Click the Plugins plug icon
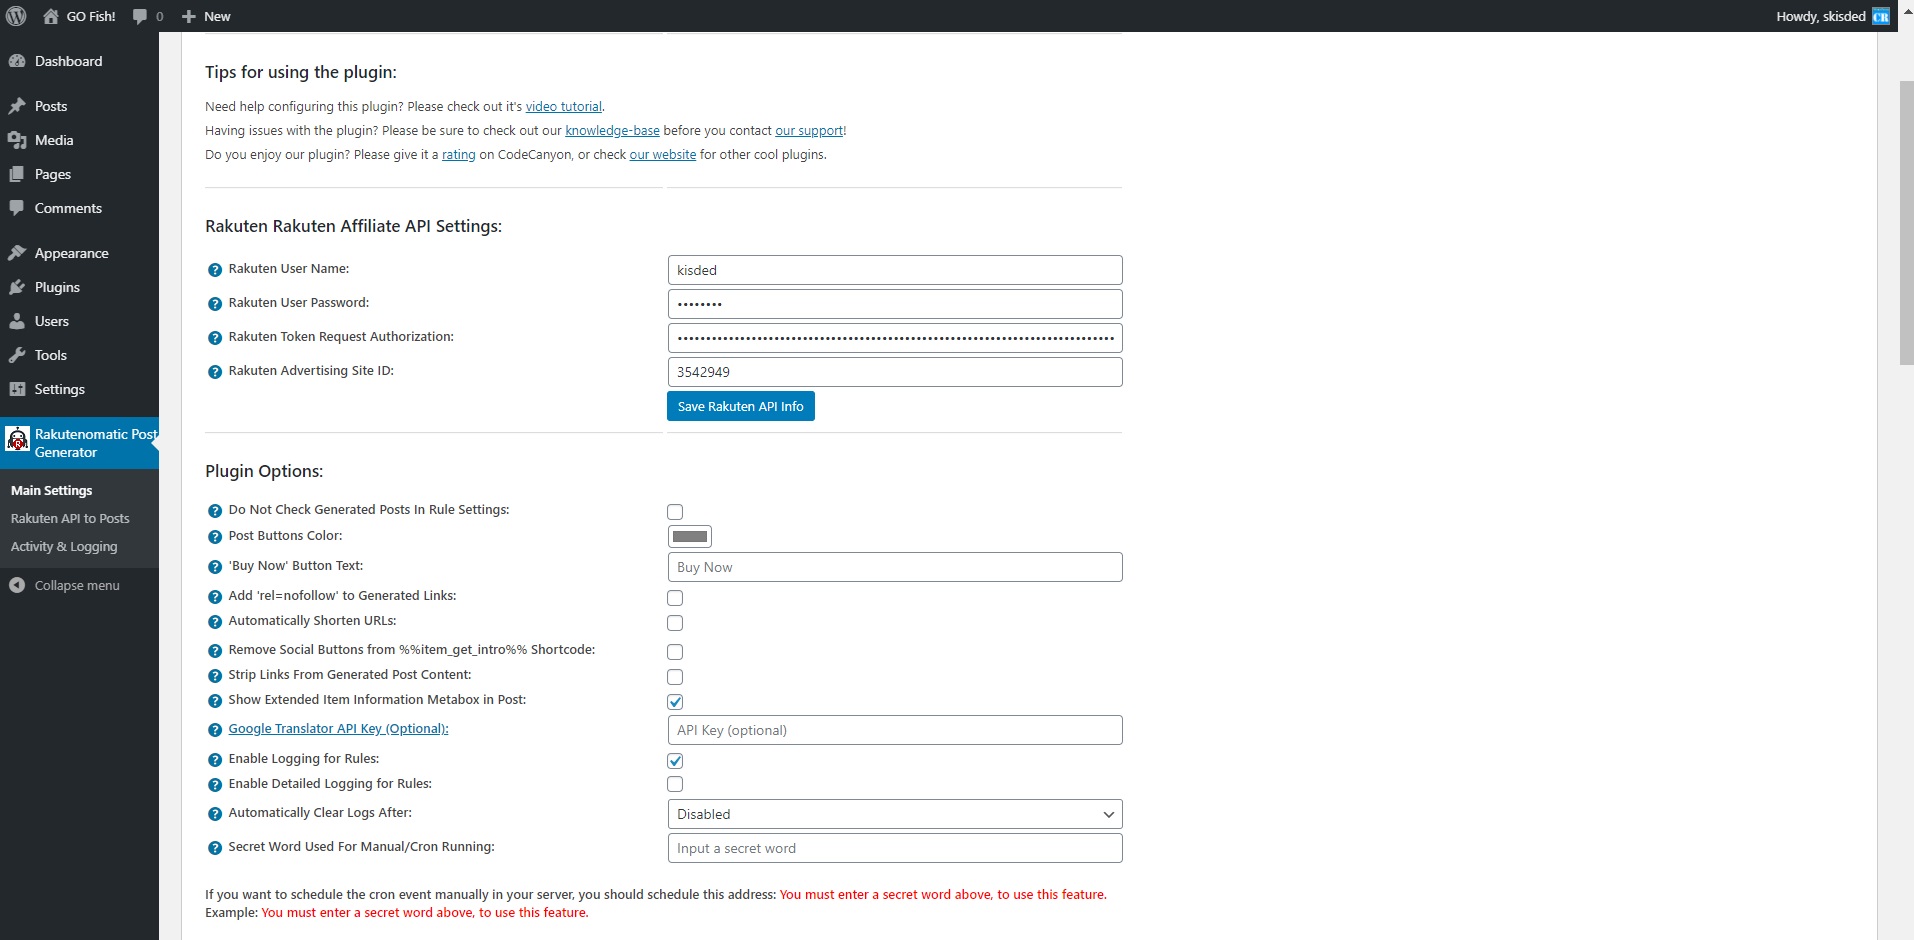Screen dimensions: 1914x940 tap(17, 287)
